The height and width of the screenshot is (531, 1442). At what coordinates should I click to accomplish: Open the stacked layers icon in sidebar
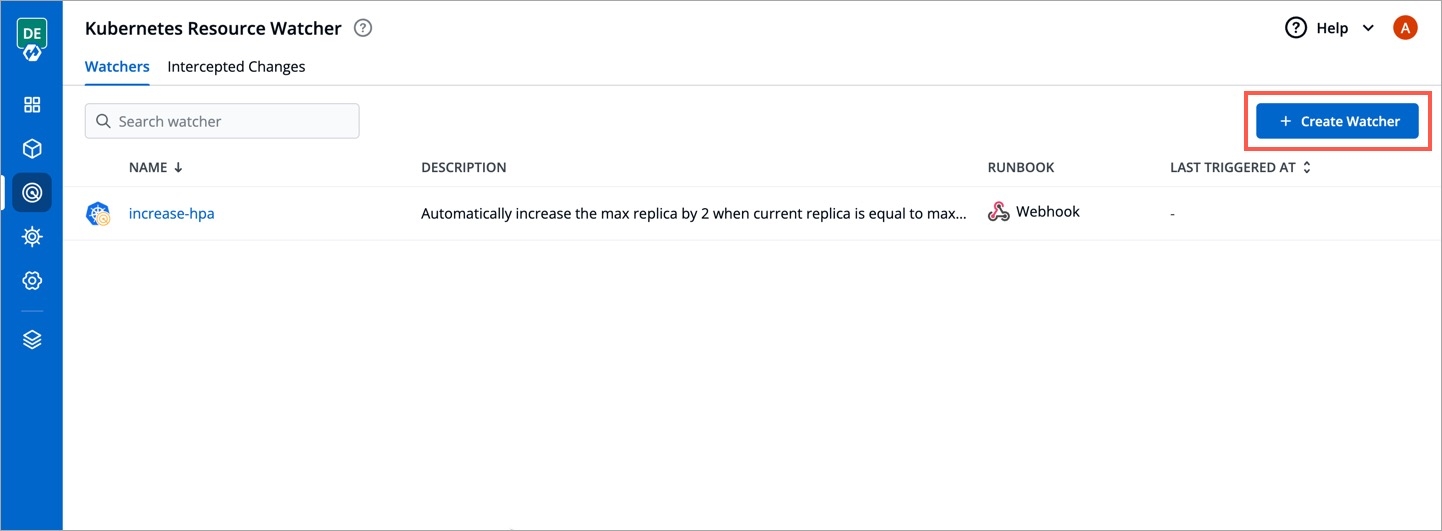point(32,340)
